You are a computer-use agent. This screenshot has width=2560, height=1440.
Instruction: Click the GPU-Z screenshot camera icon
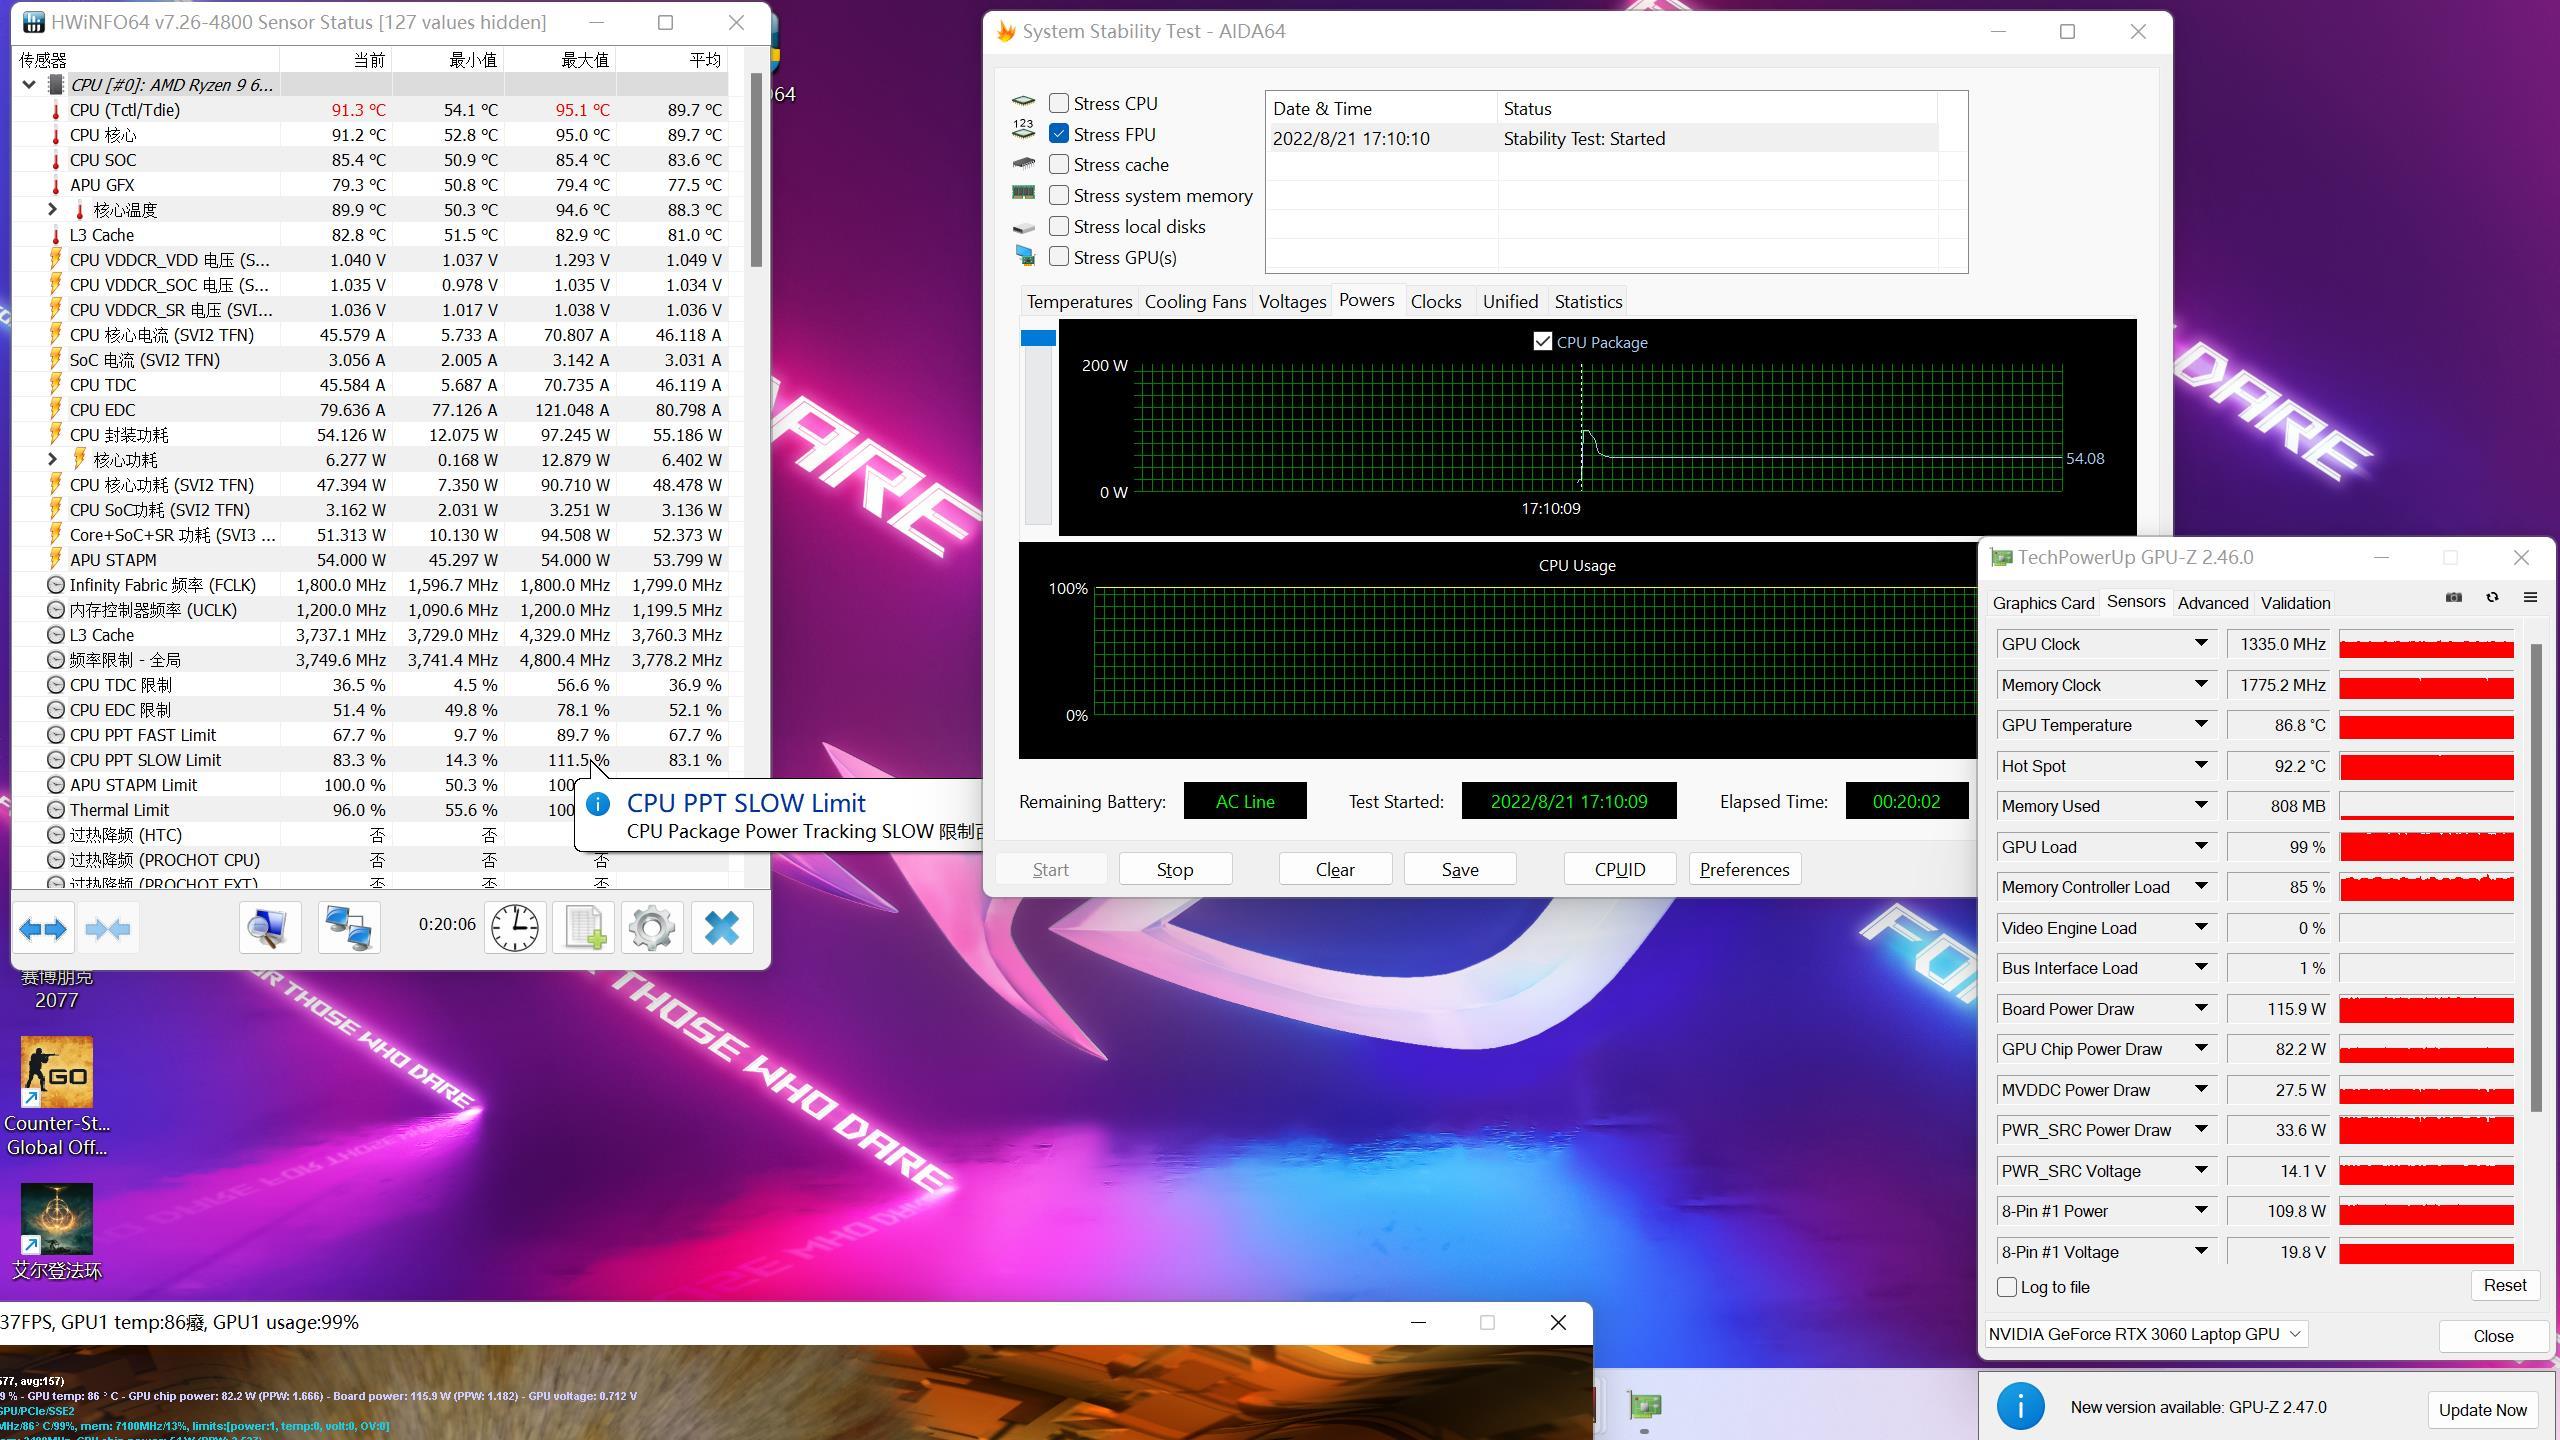tap(2454, 598)
